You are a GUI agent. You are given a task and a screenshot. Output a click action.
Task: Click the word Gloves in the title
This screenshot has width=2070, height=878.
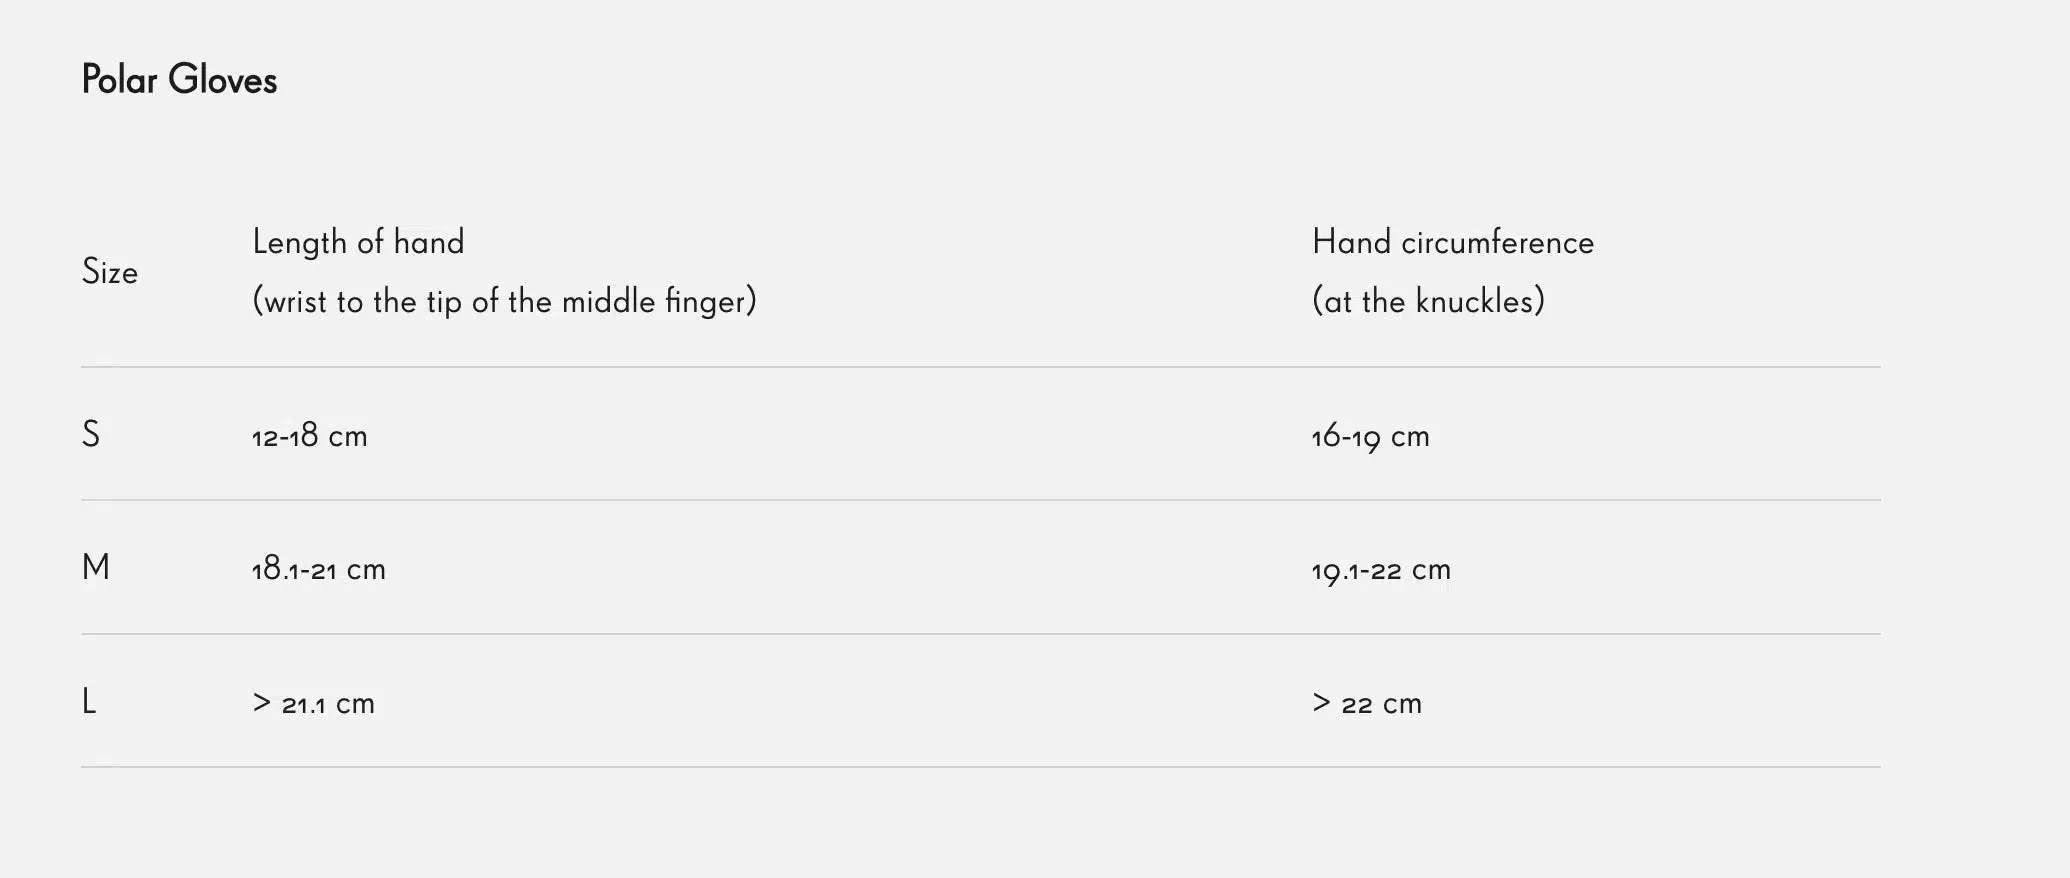[222, 80]
